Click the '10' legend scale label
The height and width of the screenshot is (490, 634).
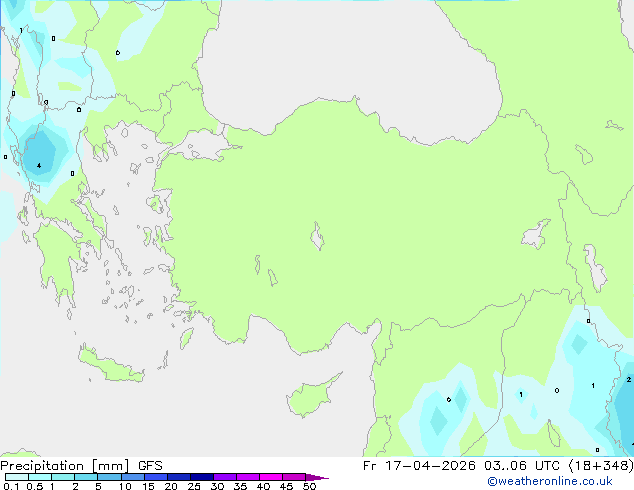pos(125,486)
